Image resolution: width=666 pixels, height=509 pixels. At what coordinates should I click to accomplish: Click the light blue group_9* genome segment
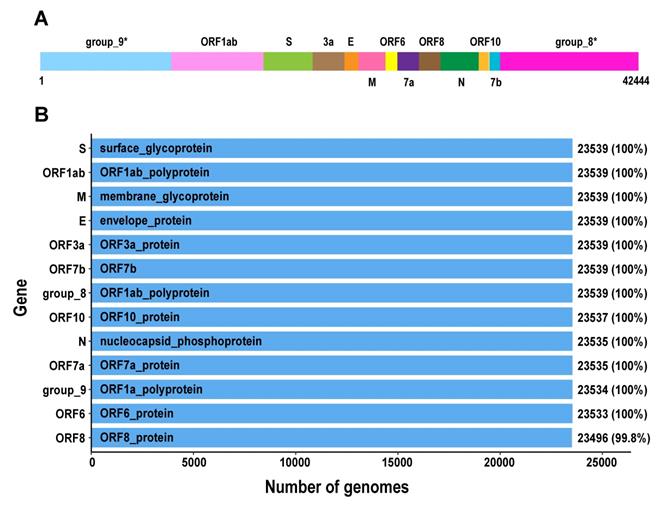105,61
